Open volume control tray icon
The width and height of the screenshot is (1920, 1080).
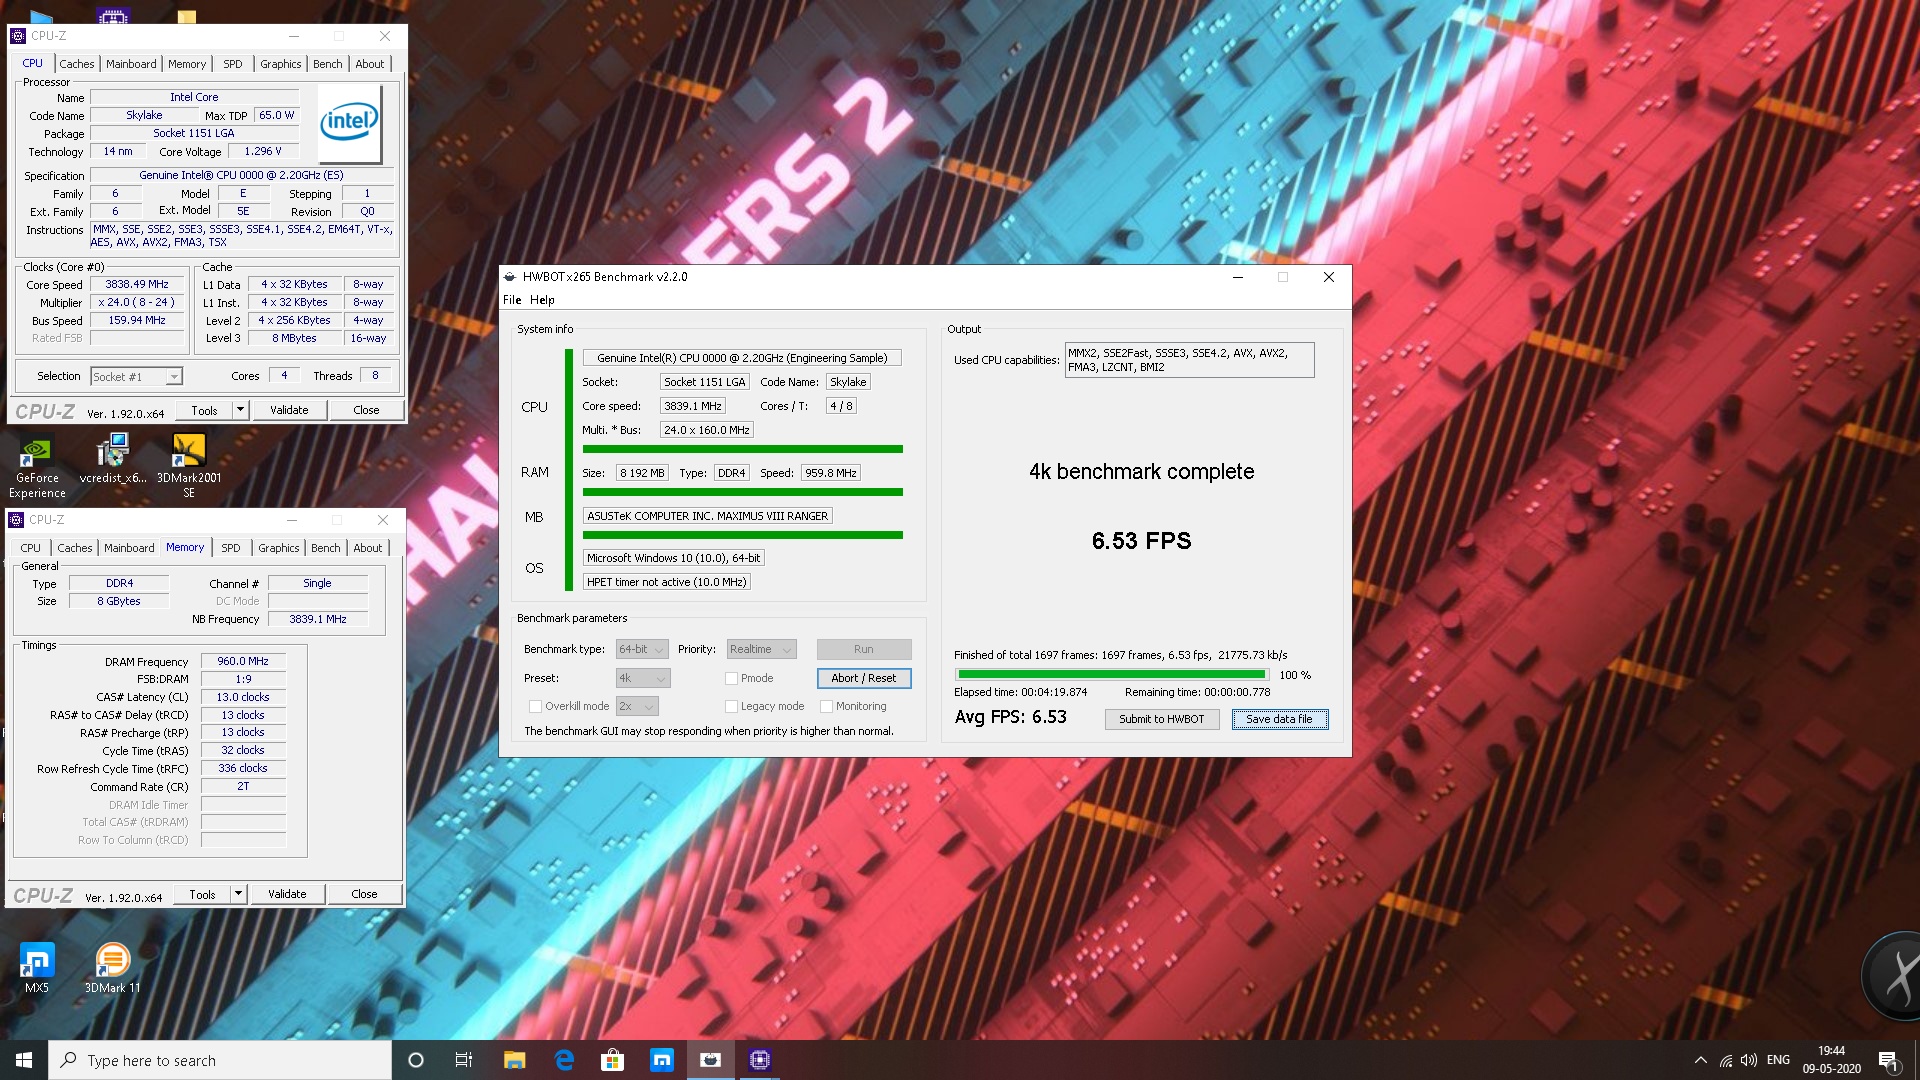(x=1749, y=1060)
